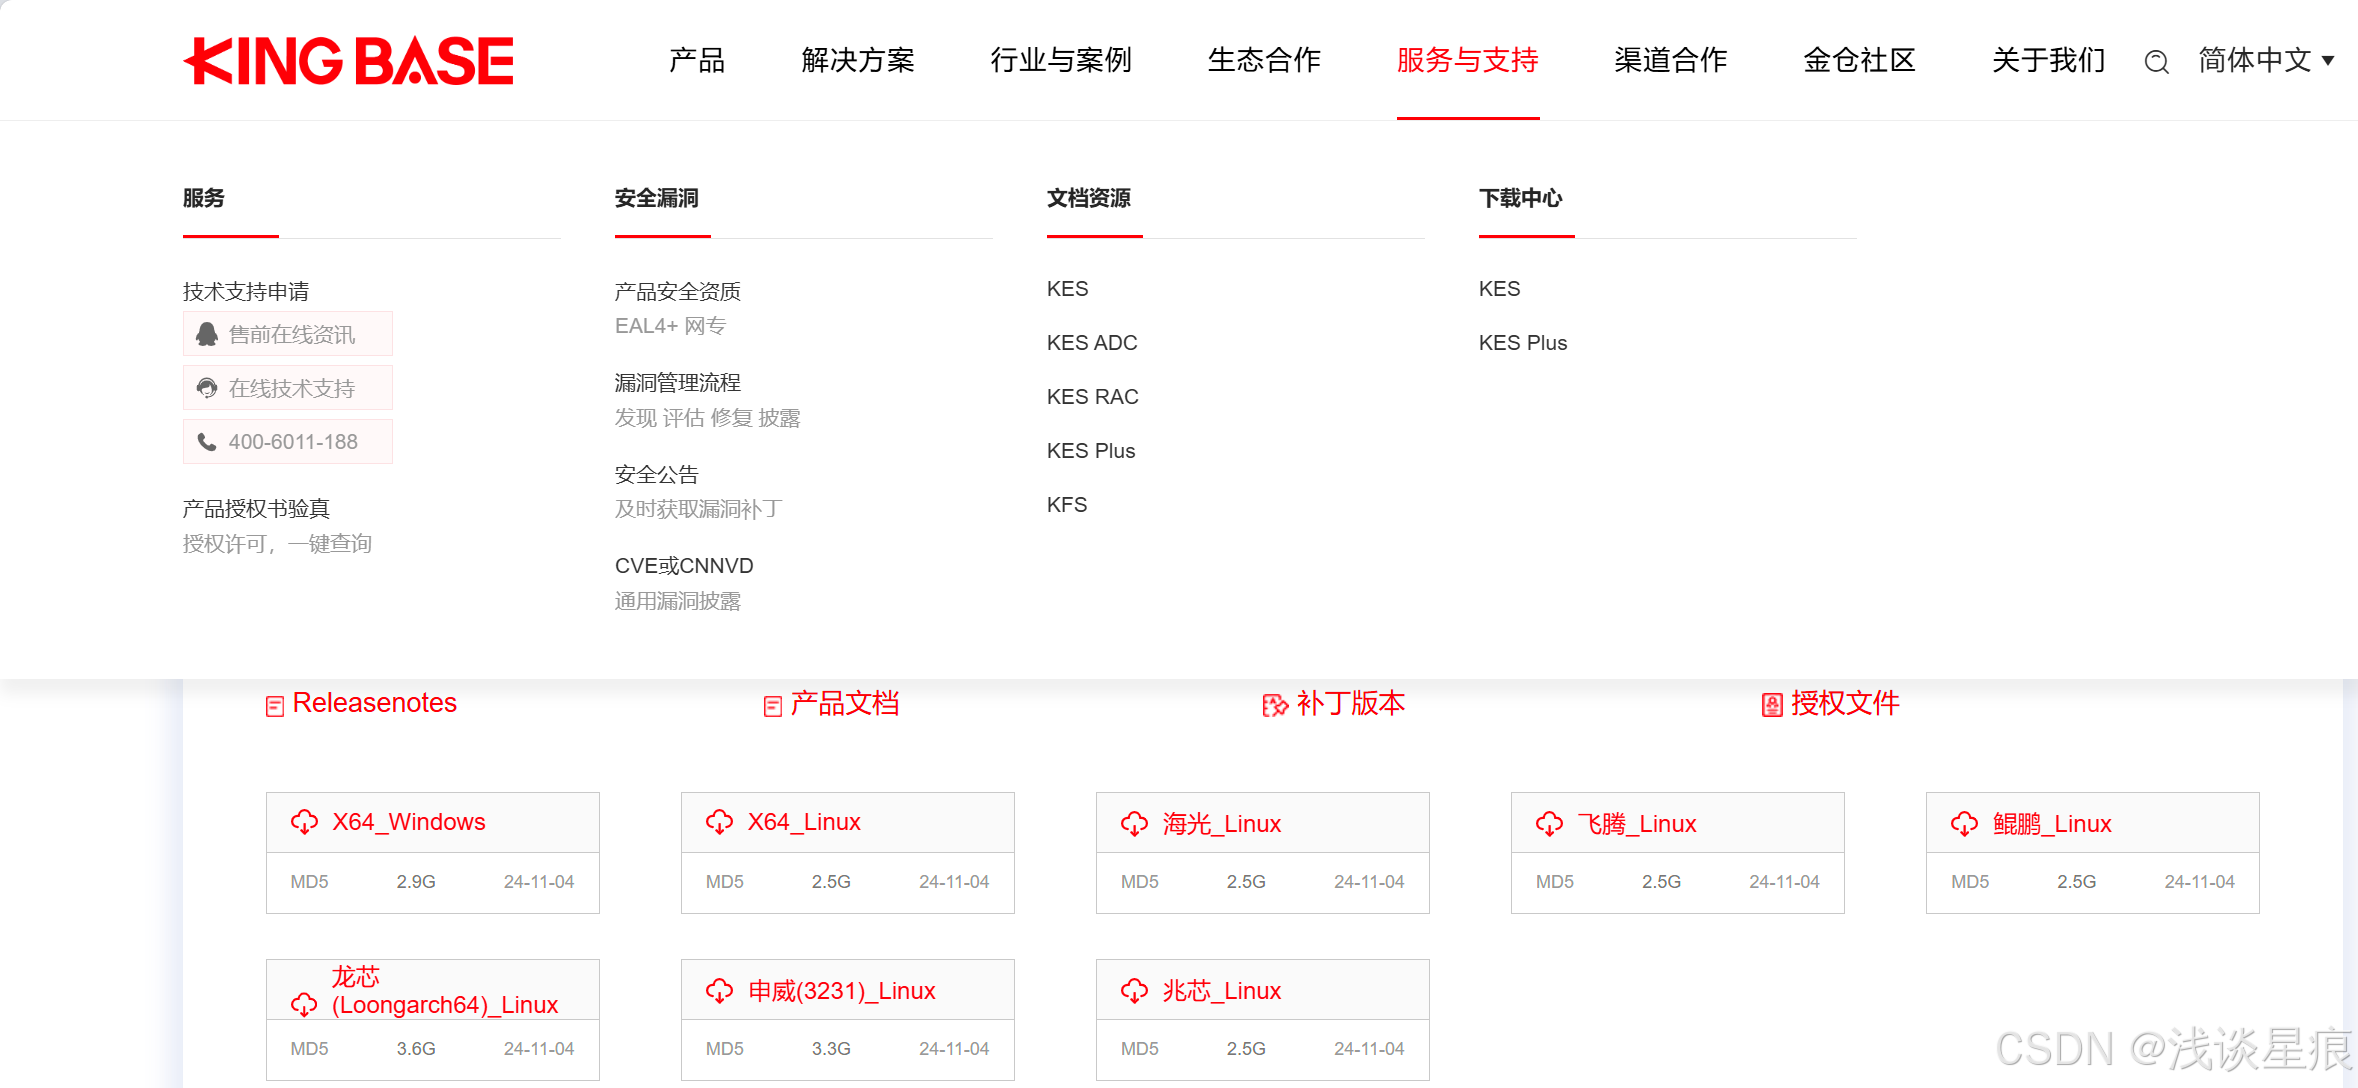
Task: Open KES Plus under 下载中心
Action: point(1523,343)
